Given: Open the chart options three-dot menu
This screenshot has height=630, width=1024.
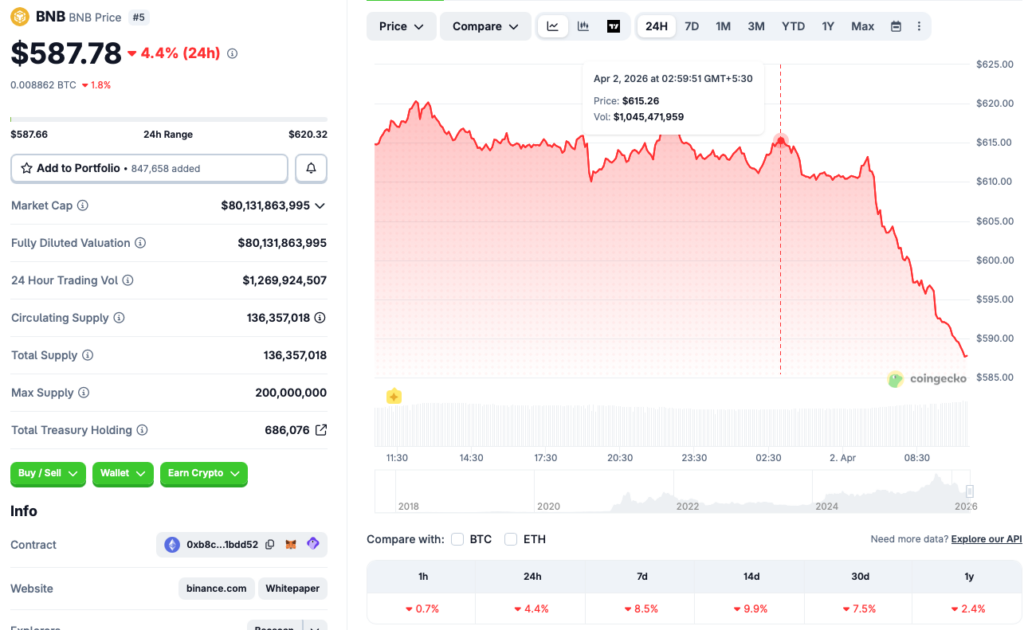Looking at the screenshot, I should pos(919,26).
